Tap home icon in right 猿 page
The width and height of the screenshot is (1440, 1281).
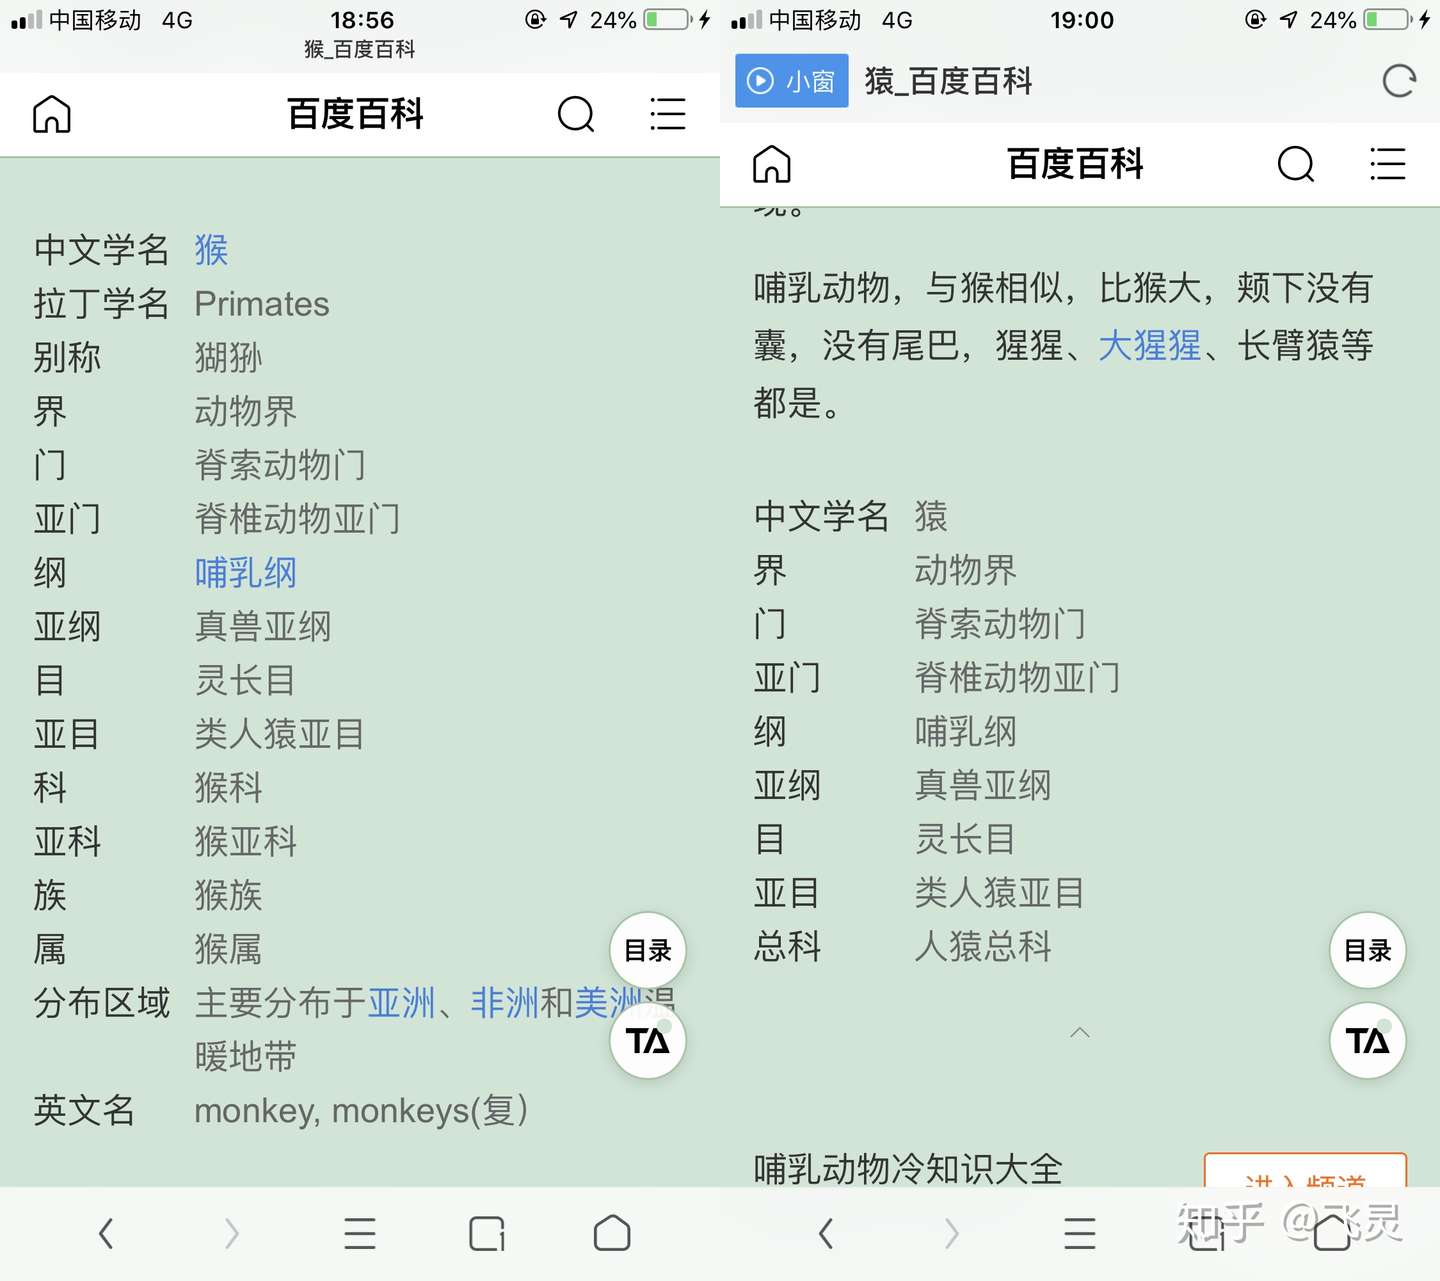click(772, 164)
